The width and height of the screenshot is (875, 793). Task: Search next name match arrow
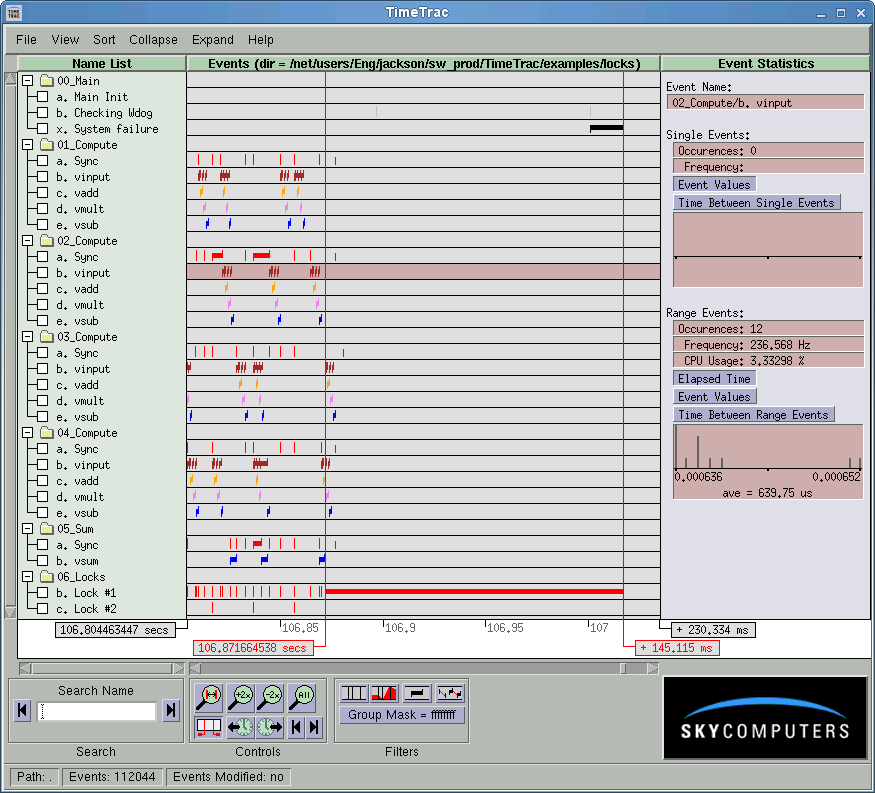tap(171, 710)
